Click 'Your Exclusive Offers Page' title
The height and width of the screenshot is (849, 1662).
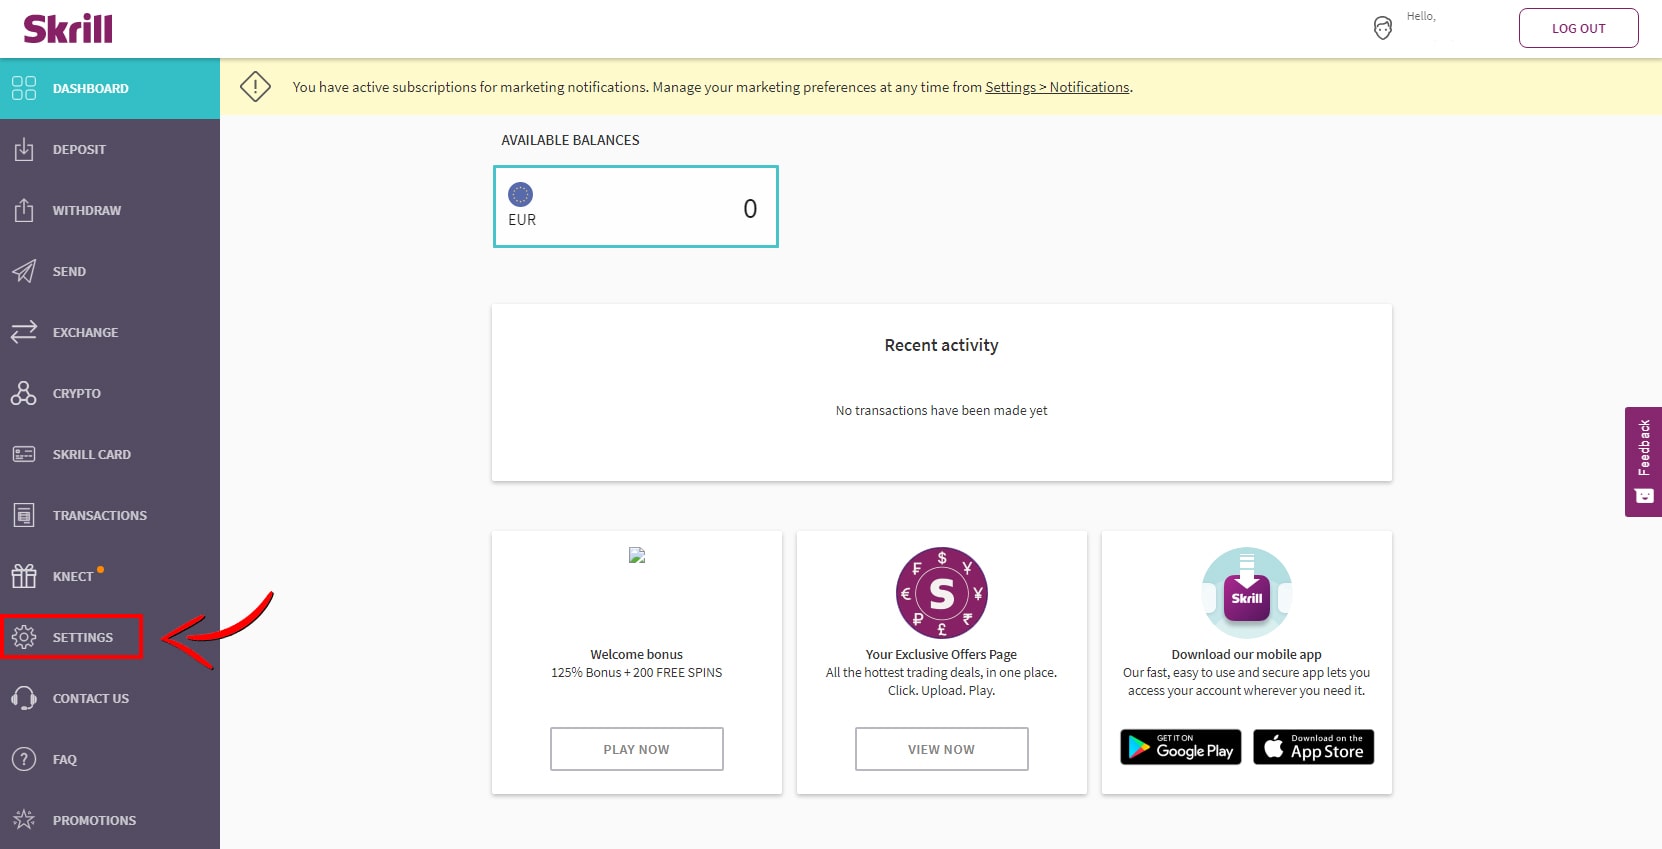(x=942, y=654)
